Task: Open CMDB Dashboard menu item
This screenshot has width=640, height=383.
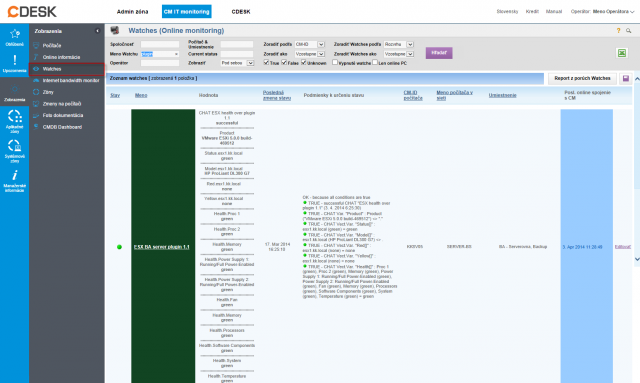Action: click(62, 127)
